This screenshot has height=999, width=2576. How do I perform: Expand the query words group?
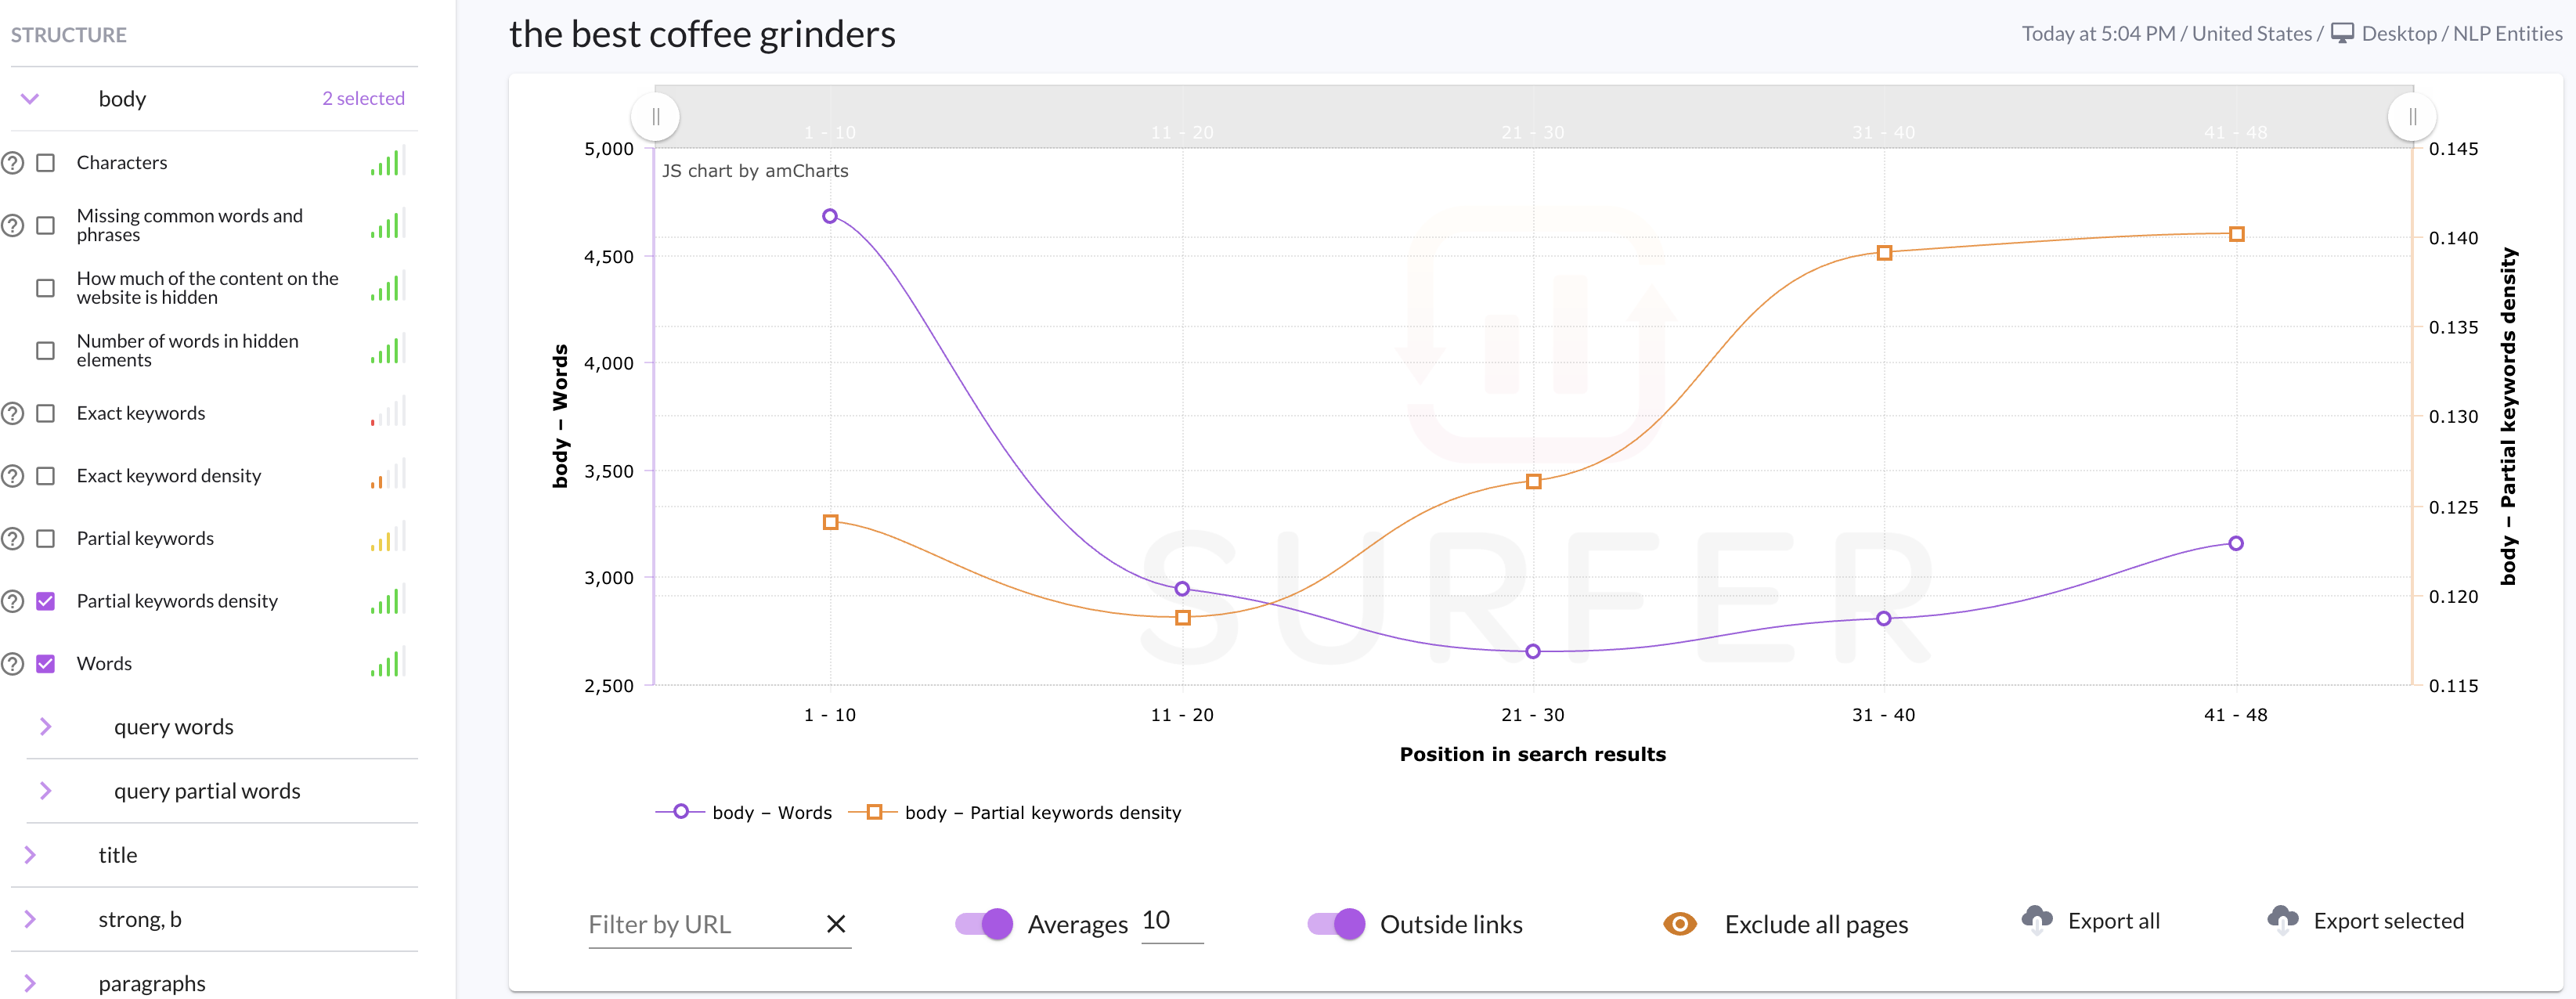[x=45, y=727]
